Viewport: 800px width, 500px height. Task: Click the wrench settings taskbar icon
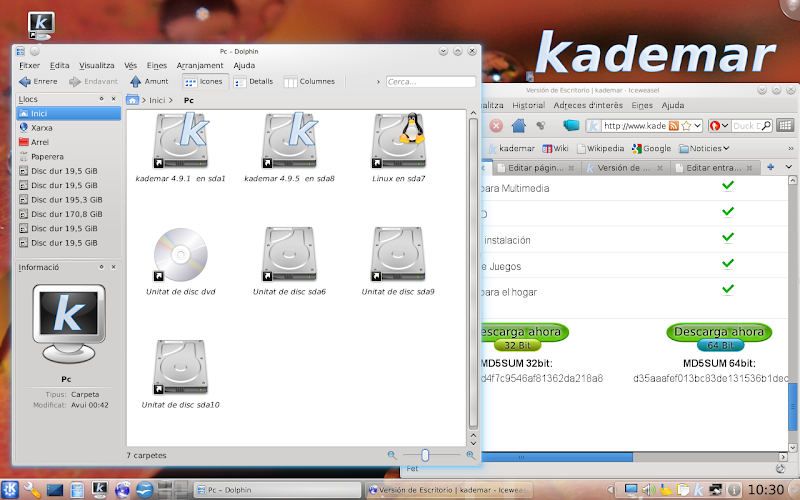(x=32, y=490)
